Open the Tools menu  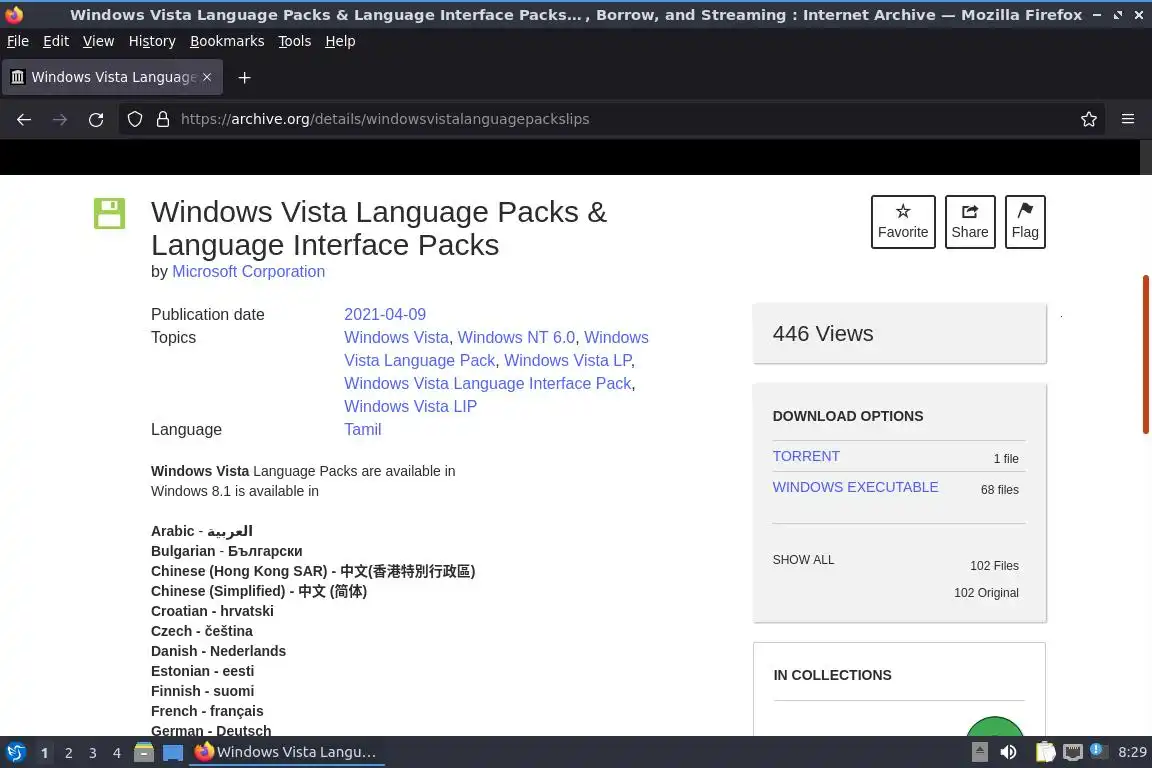[295, 41]
